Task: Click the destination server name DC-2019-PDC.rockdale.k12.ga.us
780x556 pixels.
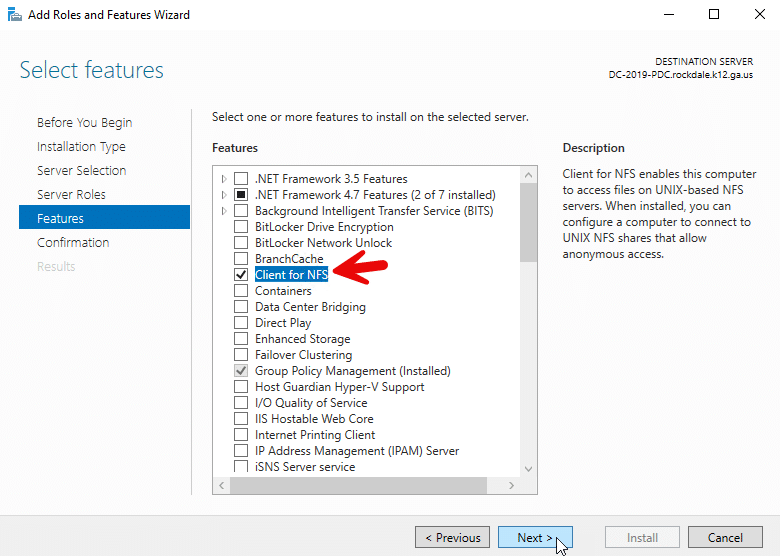Action: [x=681, y=75]
